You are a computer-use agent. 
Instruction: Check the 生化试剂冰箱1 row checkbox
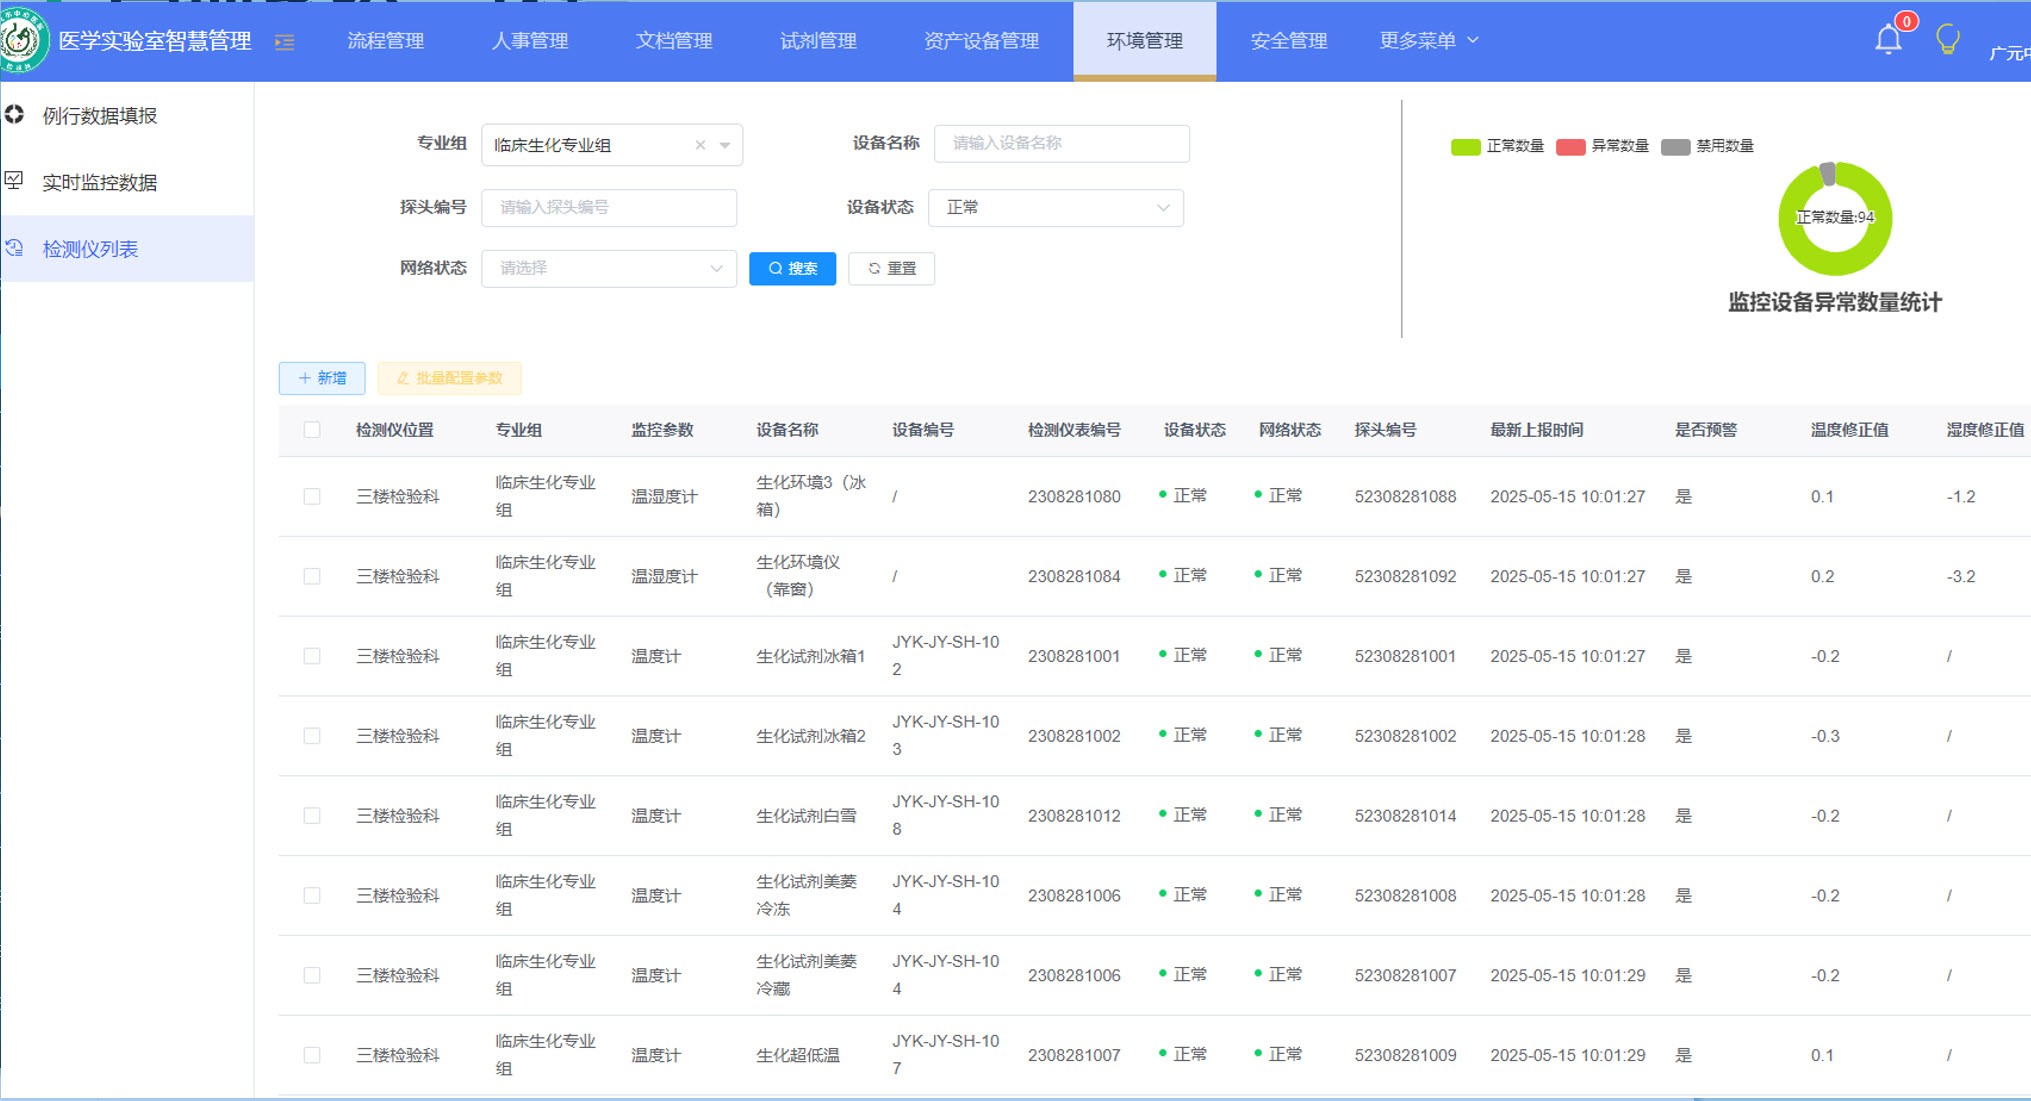tap(312, 656)
